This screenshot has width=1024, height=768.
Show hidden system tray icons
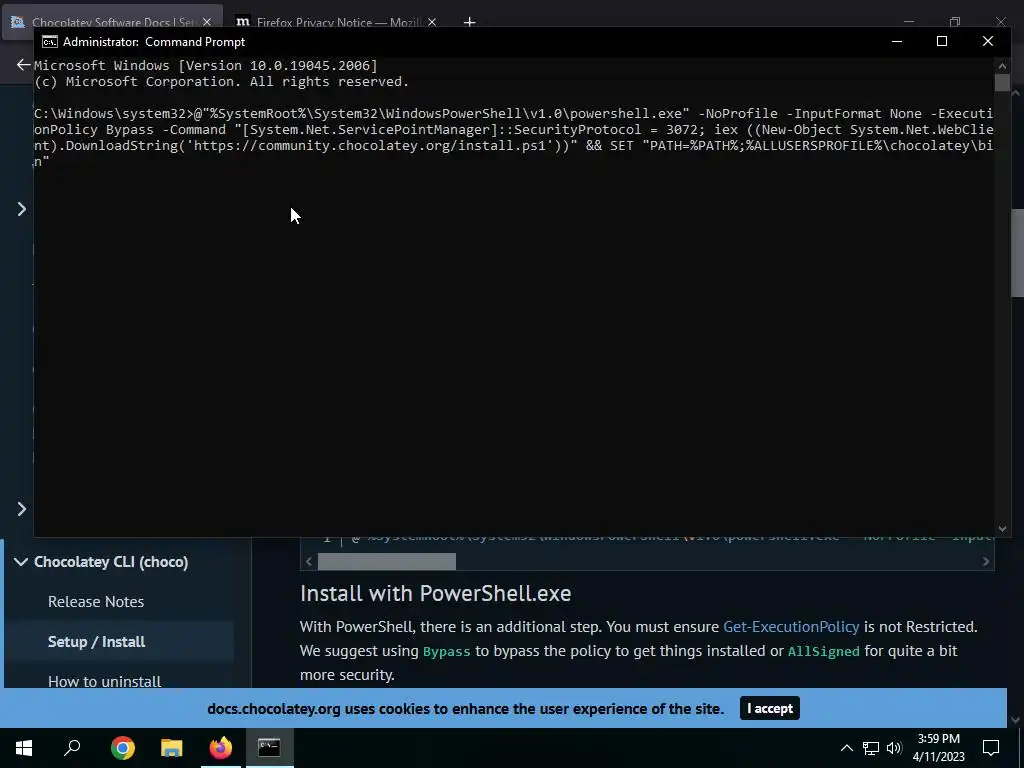click(846, 748)
